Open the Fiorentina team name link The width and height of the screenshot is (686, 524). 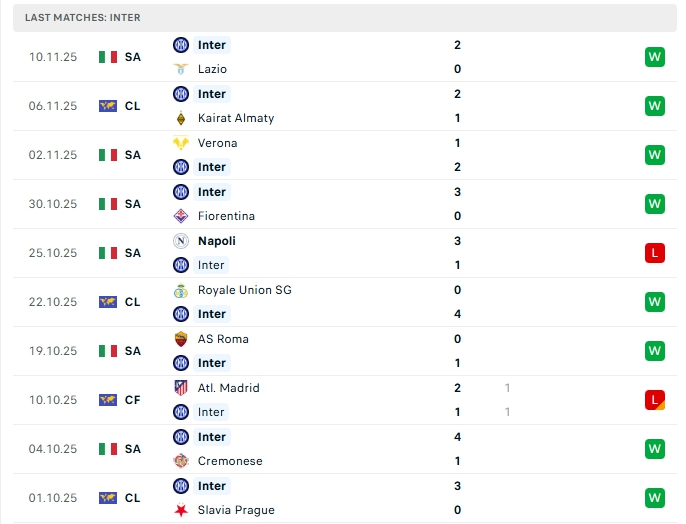pyautogui.click(x=226, y=216)
